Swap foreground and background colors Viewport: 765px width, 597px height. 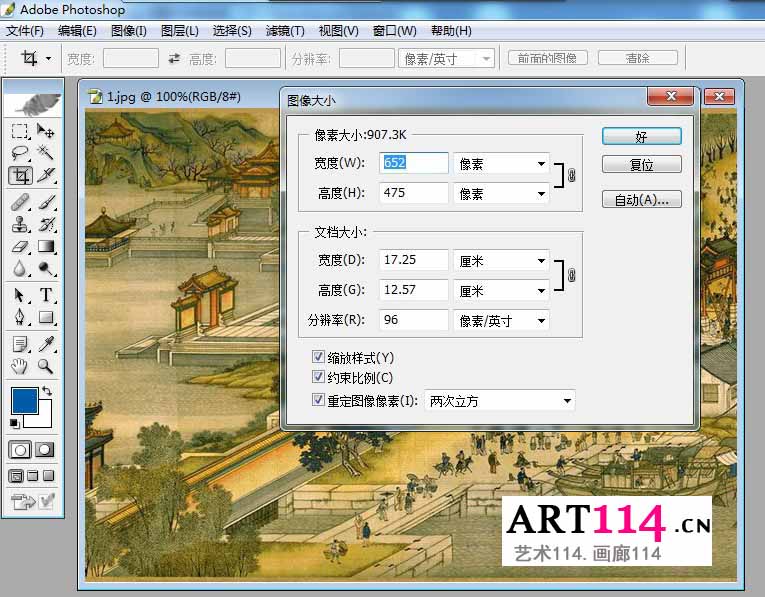coord(47,391)
